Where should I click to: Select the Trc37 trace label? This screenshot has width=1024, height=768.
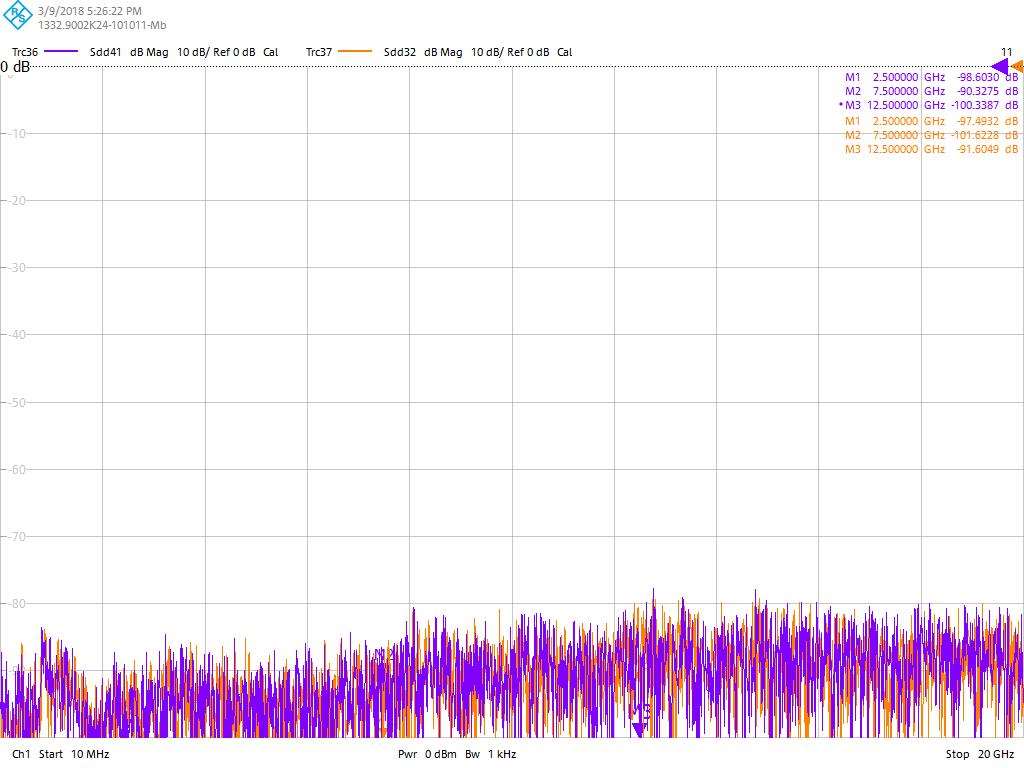coord(319,52)
